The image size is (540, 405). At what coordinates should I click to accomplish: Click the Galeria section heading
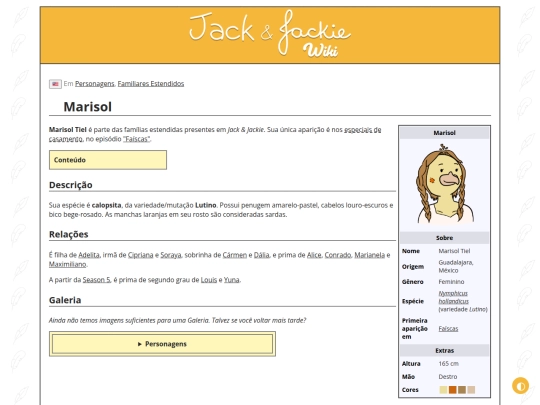point(65,300)
